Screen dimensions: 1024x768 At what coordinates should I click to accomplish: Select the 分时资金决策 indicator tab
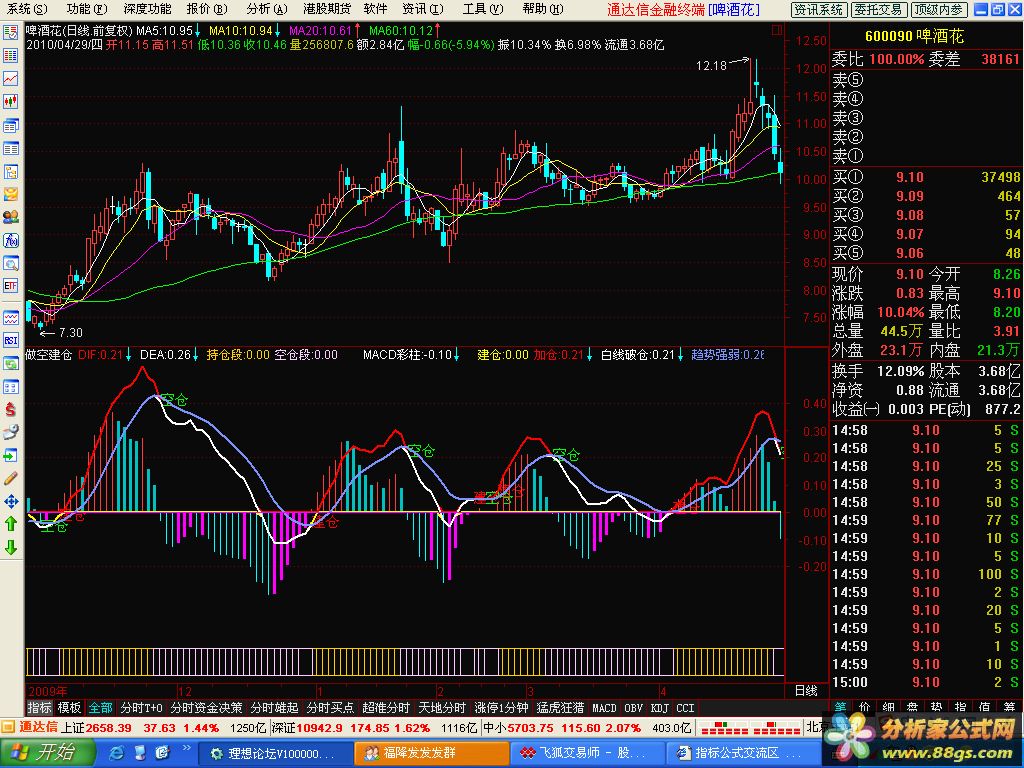point(206,708)
